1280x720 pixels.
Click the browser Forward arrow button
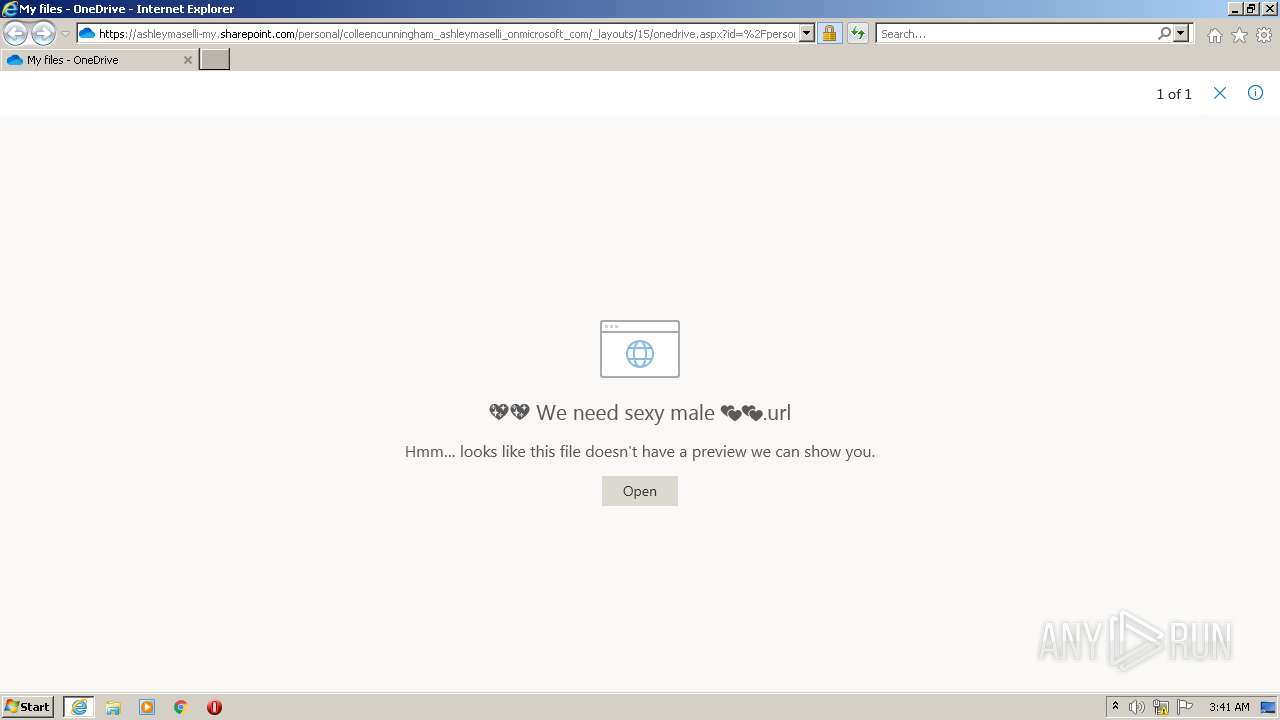tap(43, 34)
